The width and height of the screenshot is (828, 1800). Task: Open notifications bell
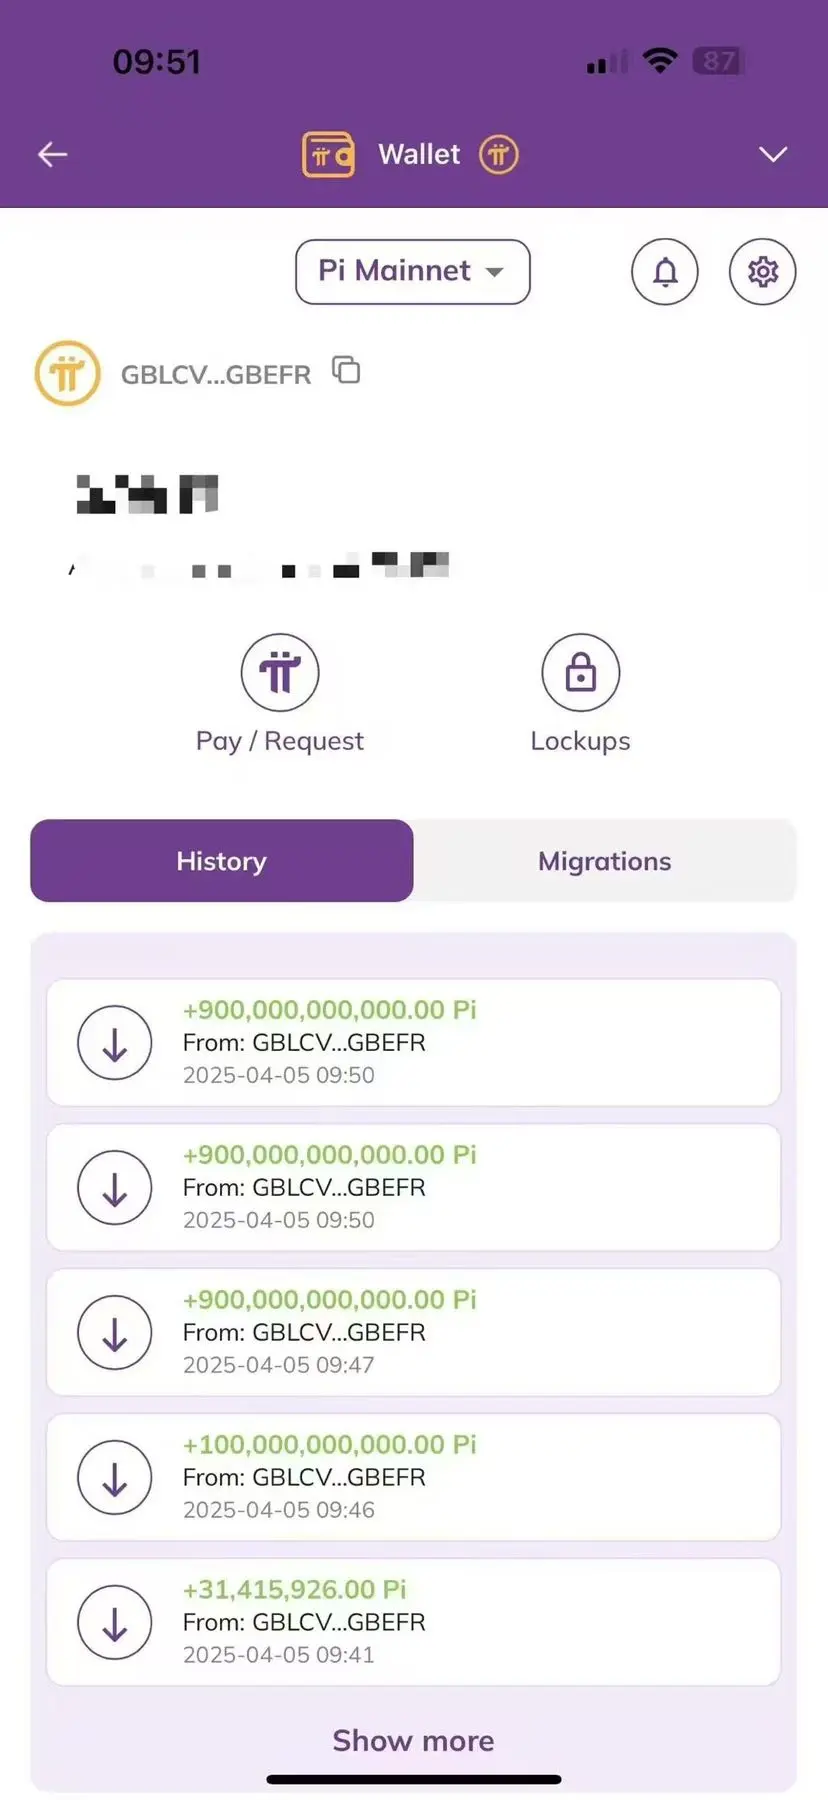coord(665,271)
